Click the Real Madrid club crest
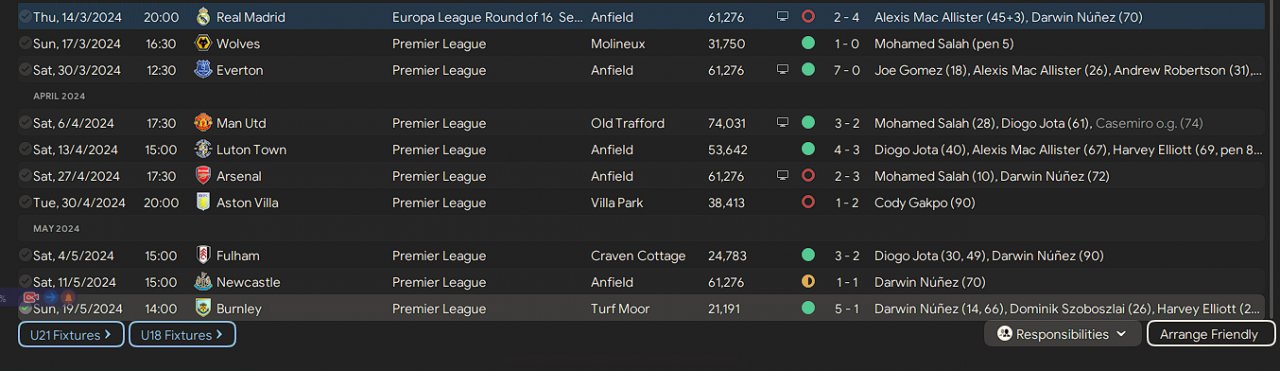 tap(203, 17)
